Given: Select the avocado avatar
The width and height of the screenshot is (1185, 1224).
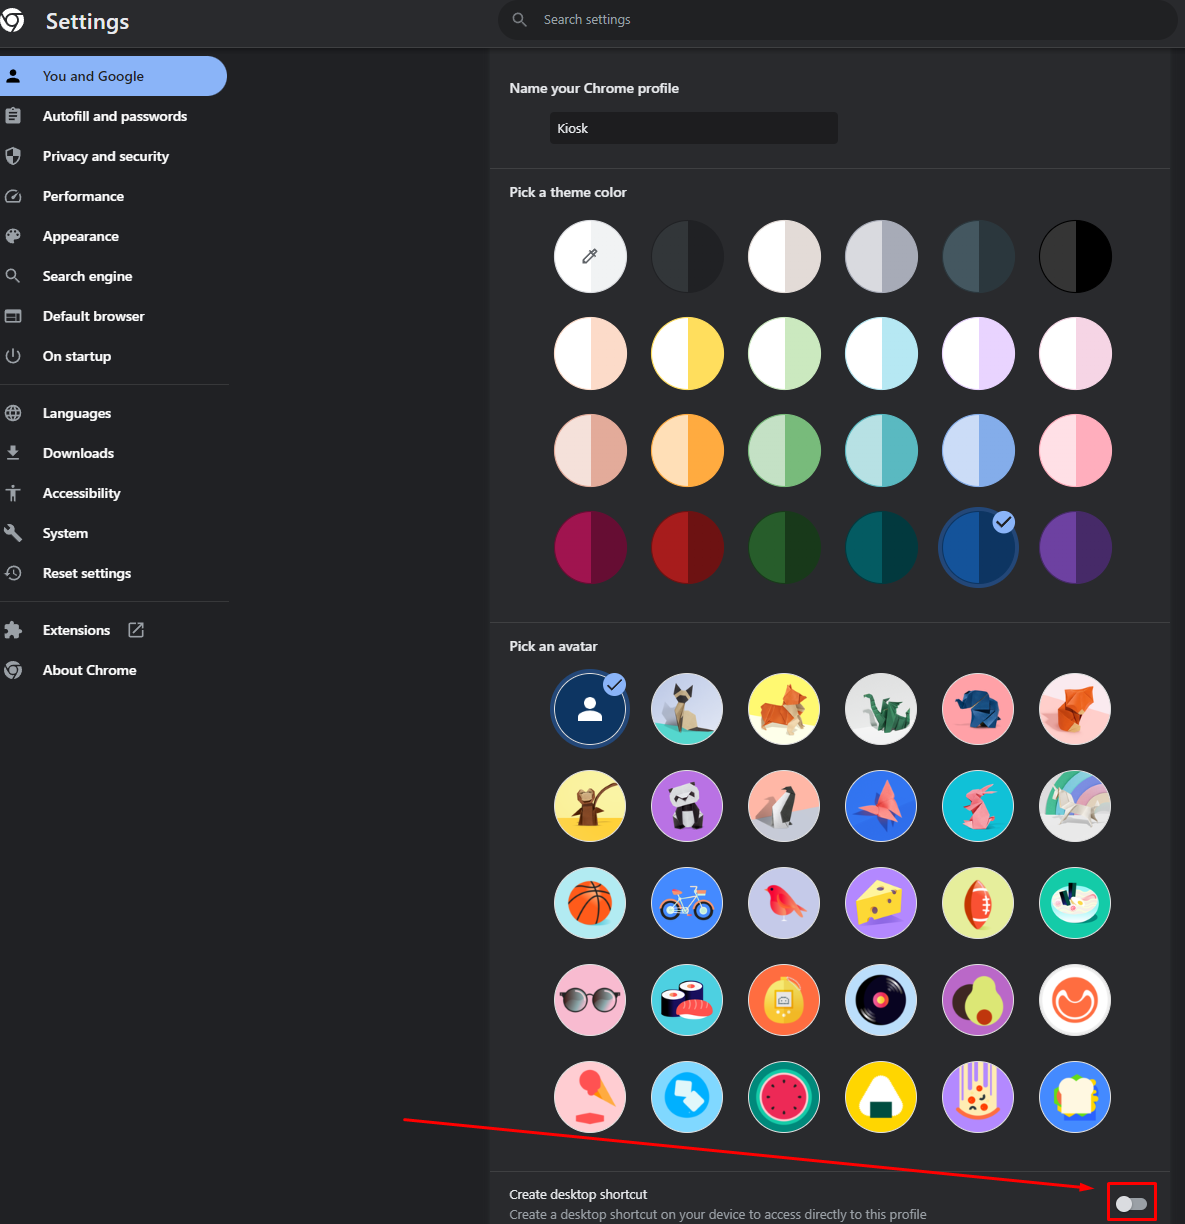Looking at the screenshot, I should click(979, 1001).
